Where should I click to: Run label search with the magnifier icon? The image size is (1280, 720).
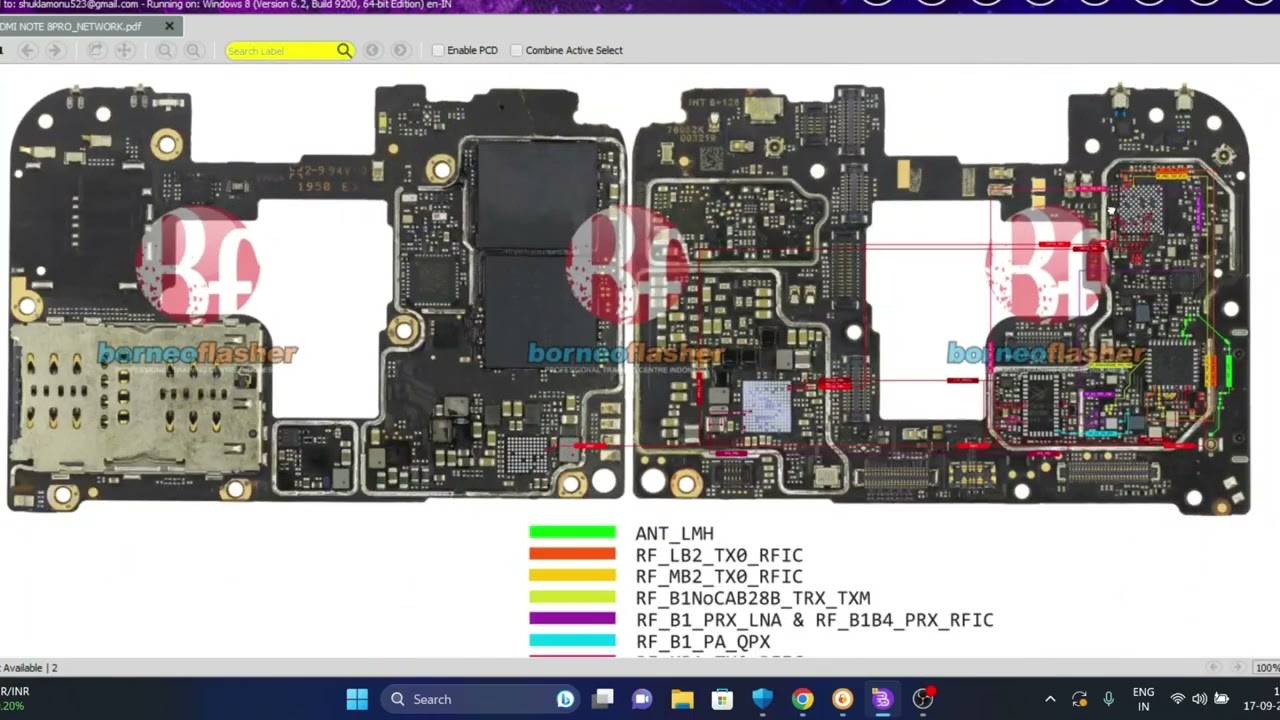point(344,50)
